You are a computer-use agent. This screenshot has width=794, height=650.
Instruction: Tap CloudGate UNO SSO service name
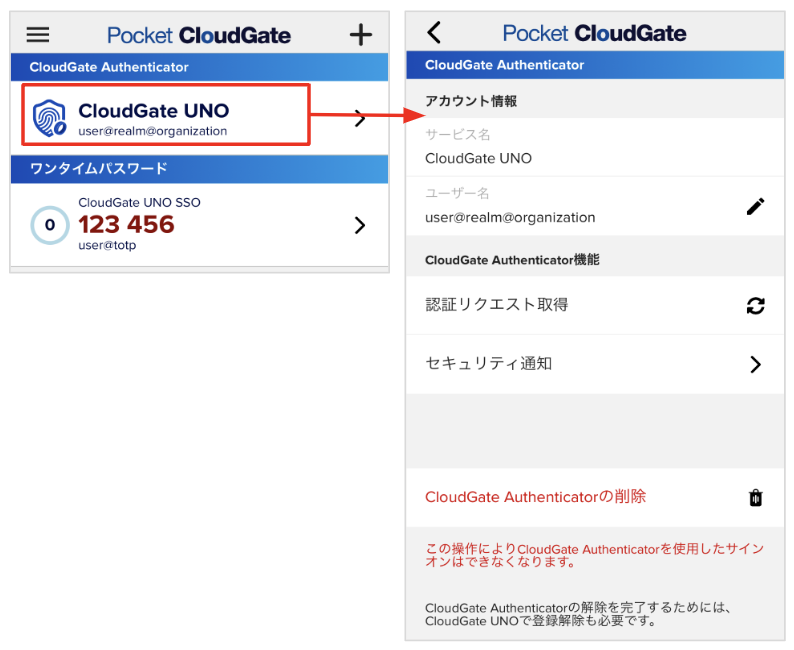pyautogui.click(x=139, y=202)
